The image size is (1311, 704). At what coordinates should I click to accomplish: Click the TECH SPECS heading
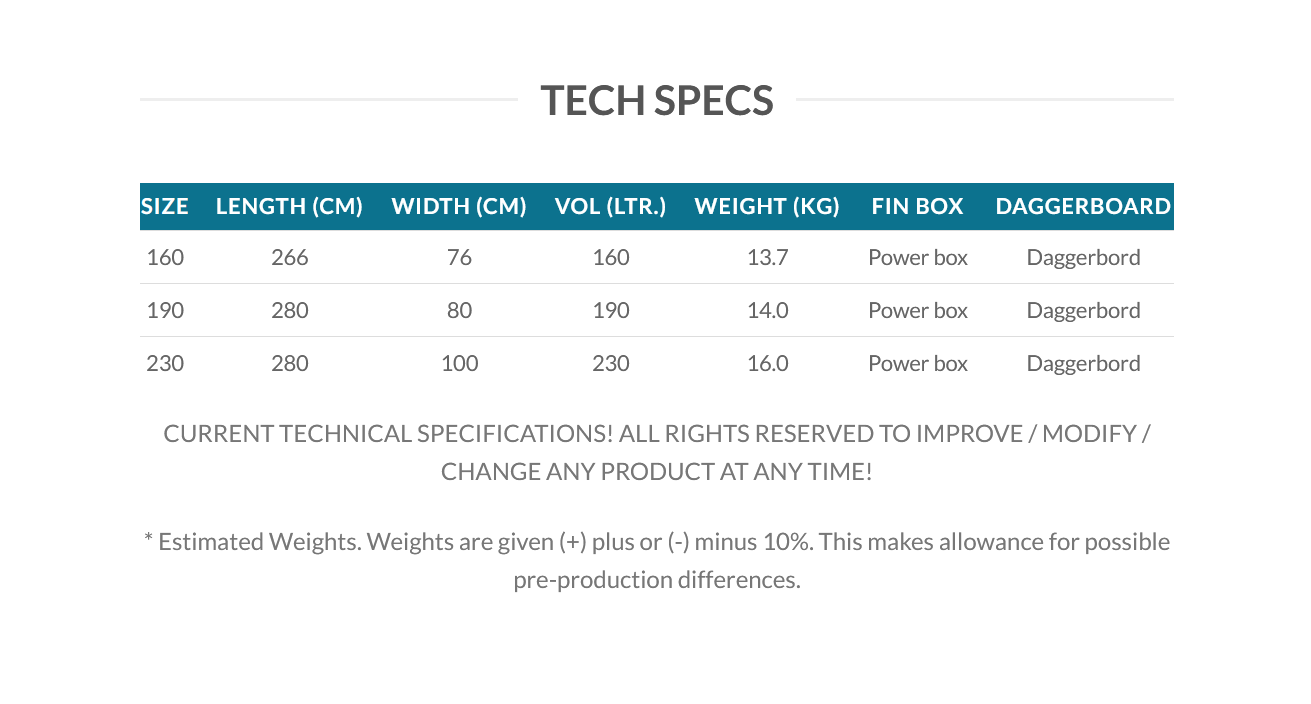(x=657, y=101)
